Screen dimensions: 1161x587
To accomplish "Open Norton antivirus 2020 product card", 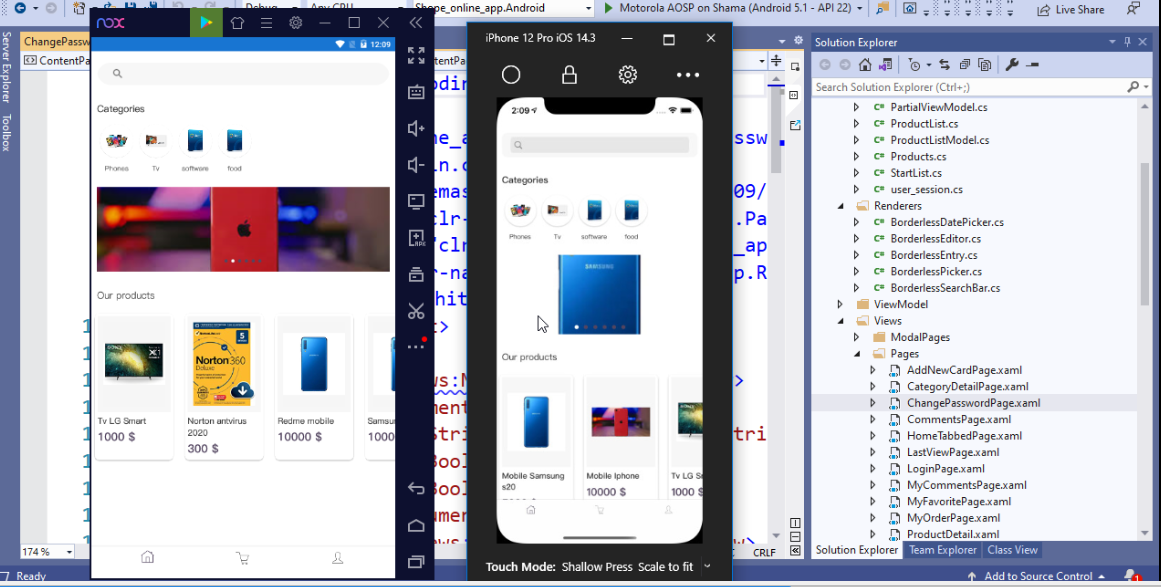I will pyautogui.click(x=224, y=388).
